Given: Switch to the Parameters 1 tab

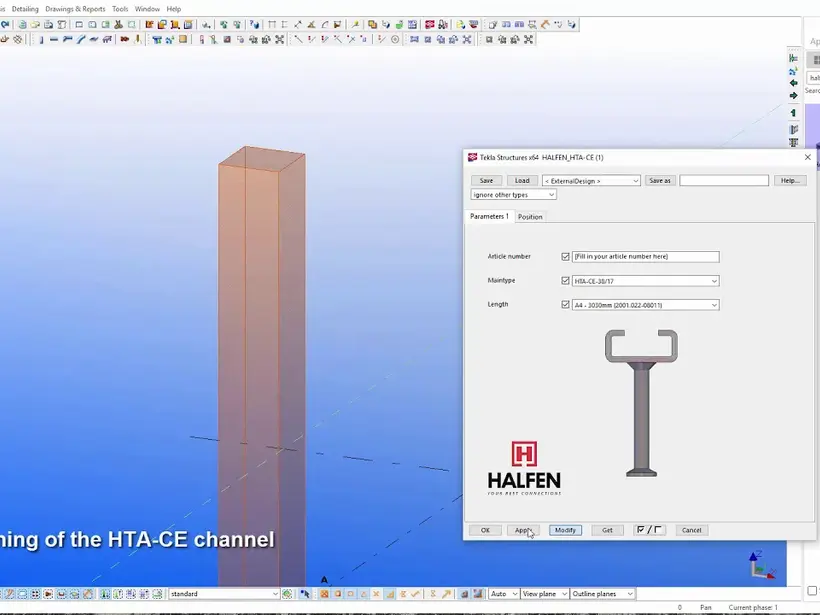Looking at the screenshot, I should coord(489,216).
